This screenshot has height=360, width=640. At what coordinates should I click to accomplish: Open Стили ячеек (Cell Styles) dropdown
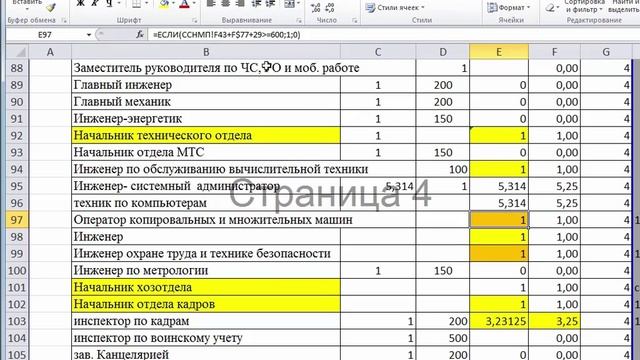[x=395, y=7]
